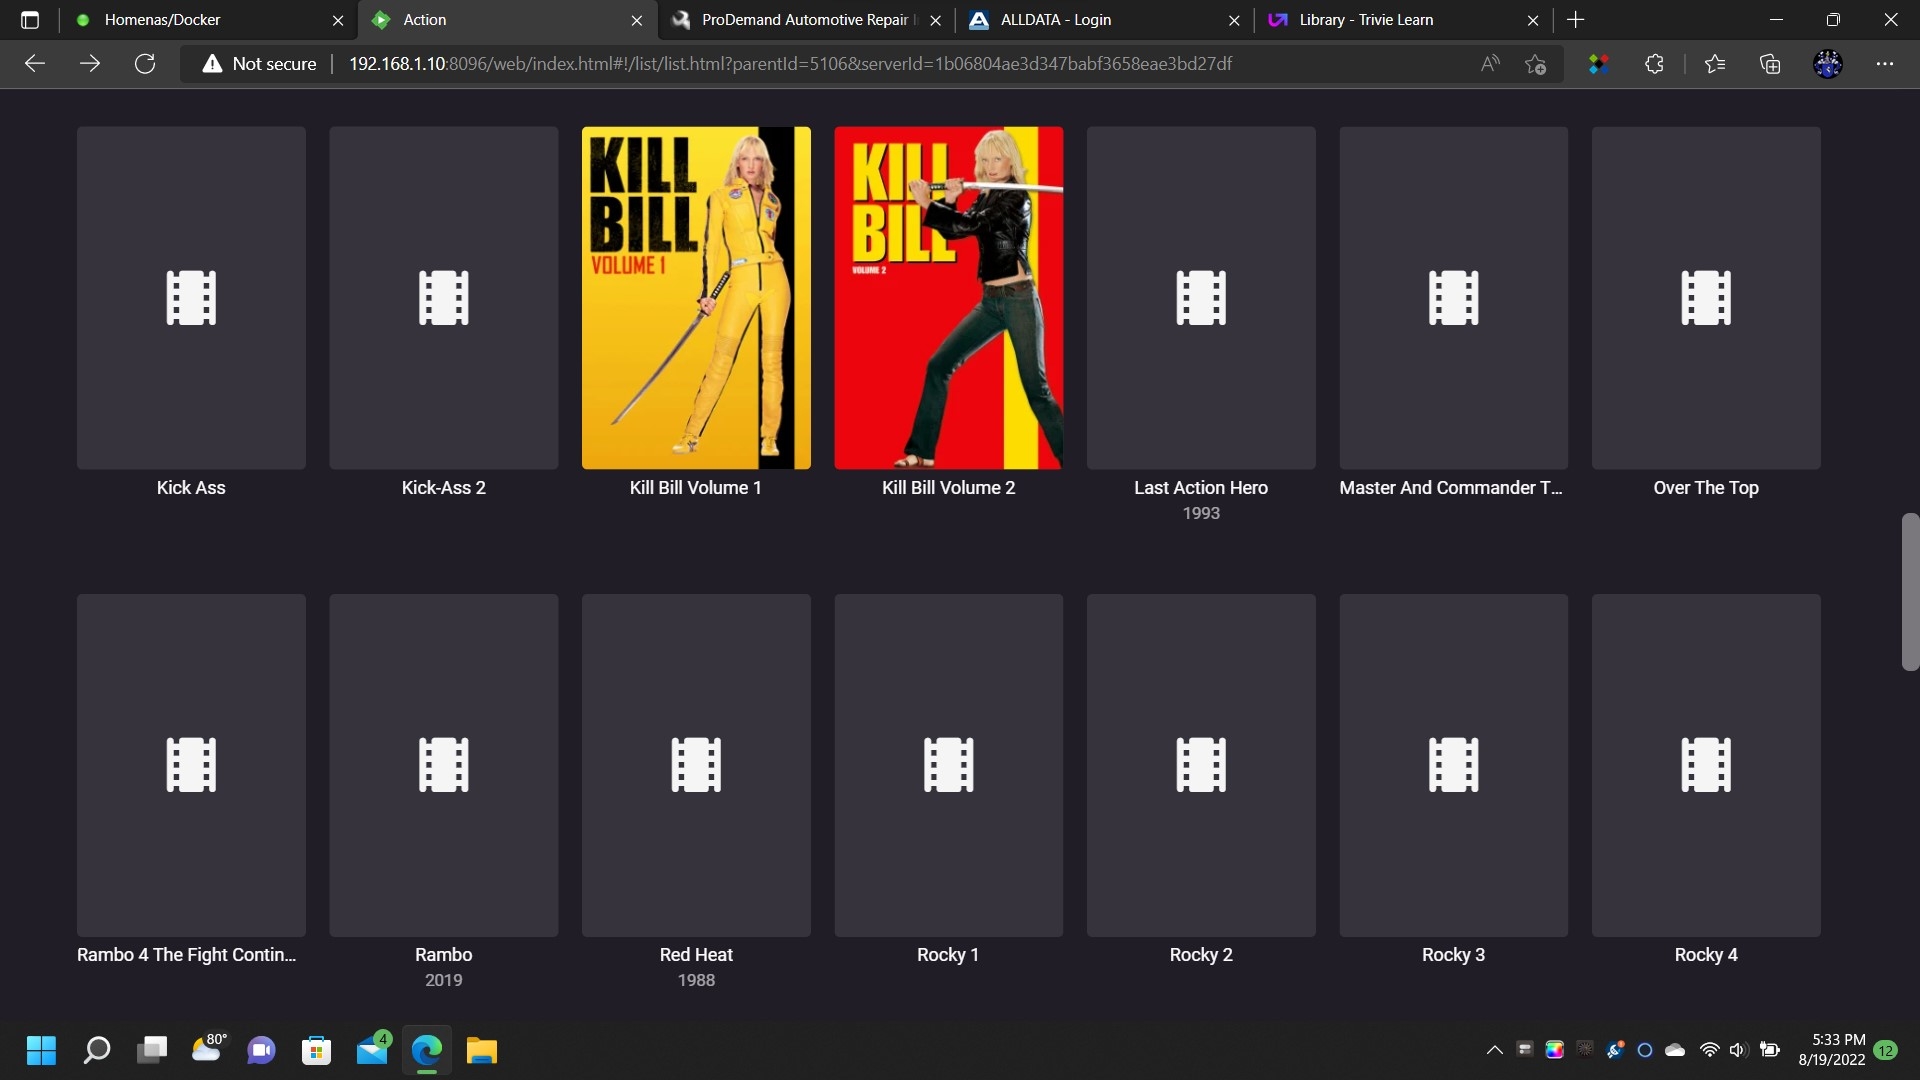
Task: Open the Settings and more menu
Action: 1886,63
